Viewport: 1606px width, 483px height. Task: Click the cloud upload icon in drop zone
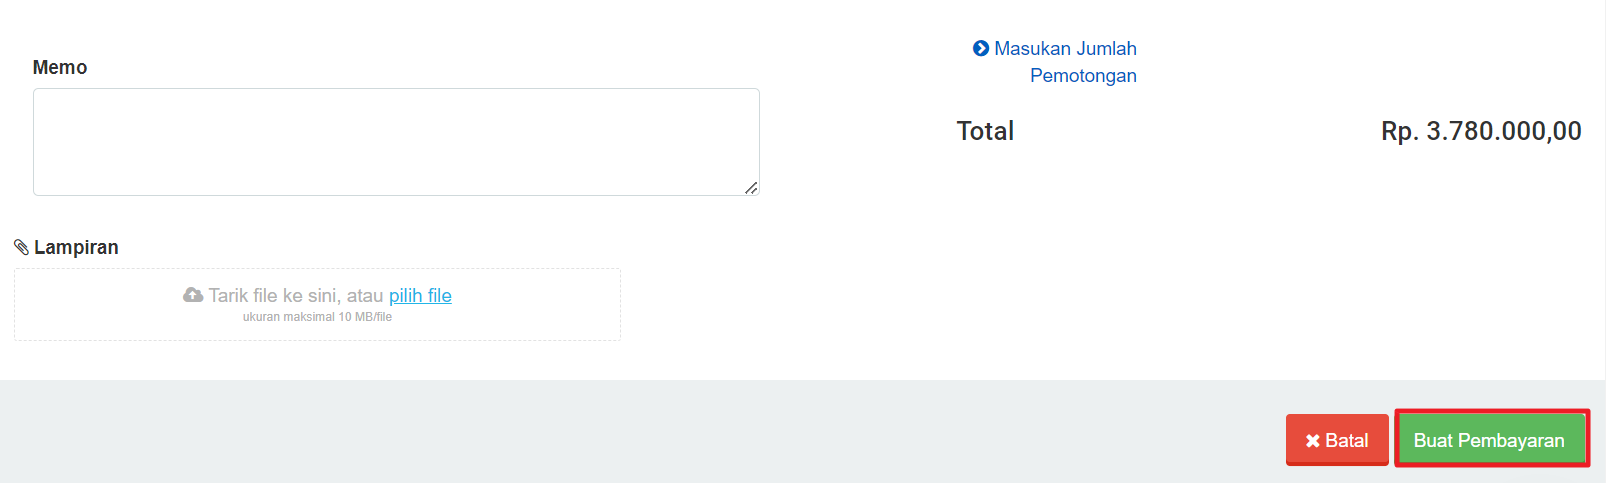(x=193, y=295)
